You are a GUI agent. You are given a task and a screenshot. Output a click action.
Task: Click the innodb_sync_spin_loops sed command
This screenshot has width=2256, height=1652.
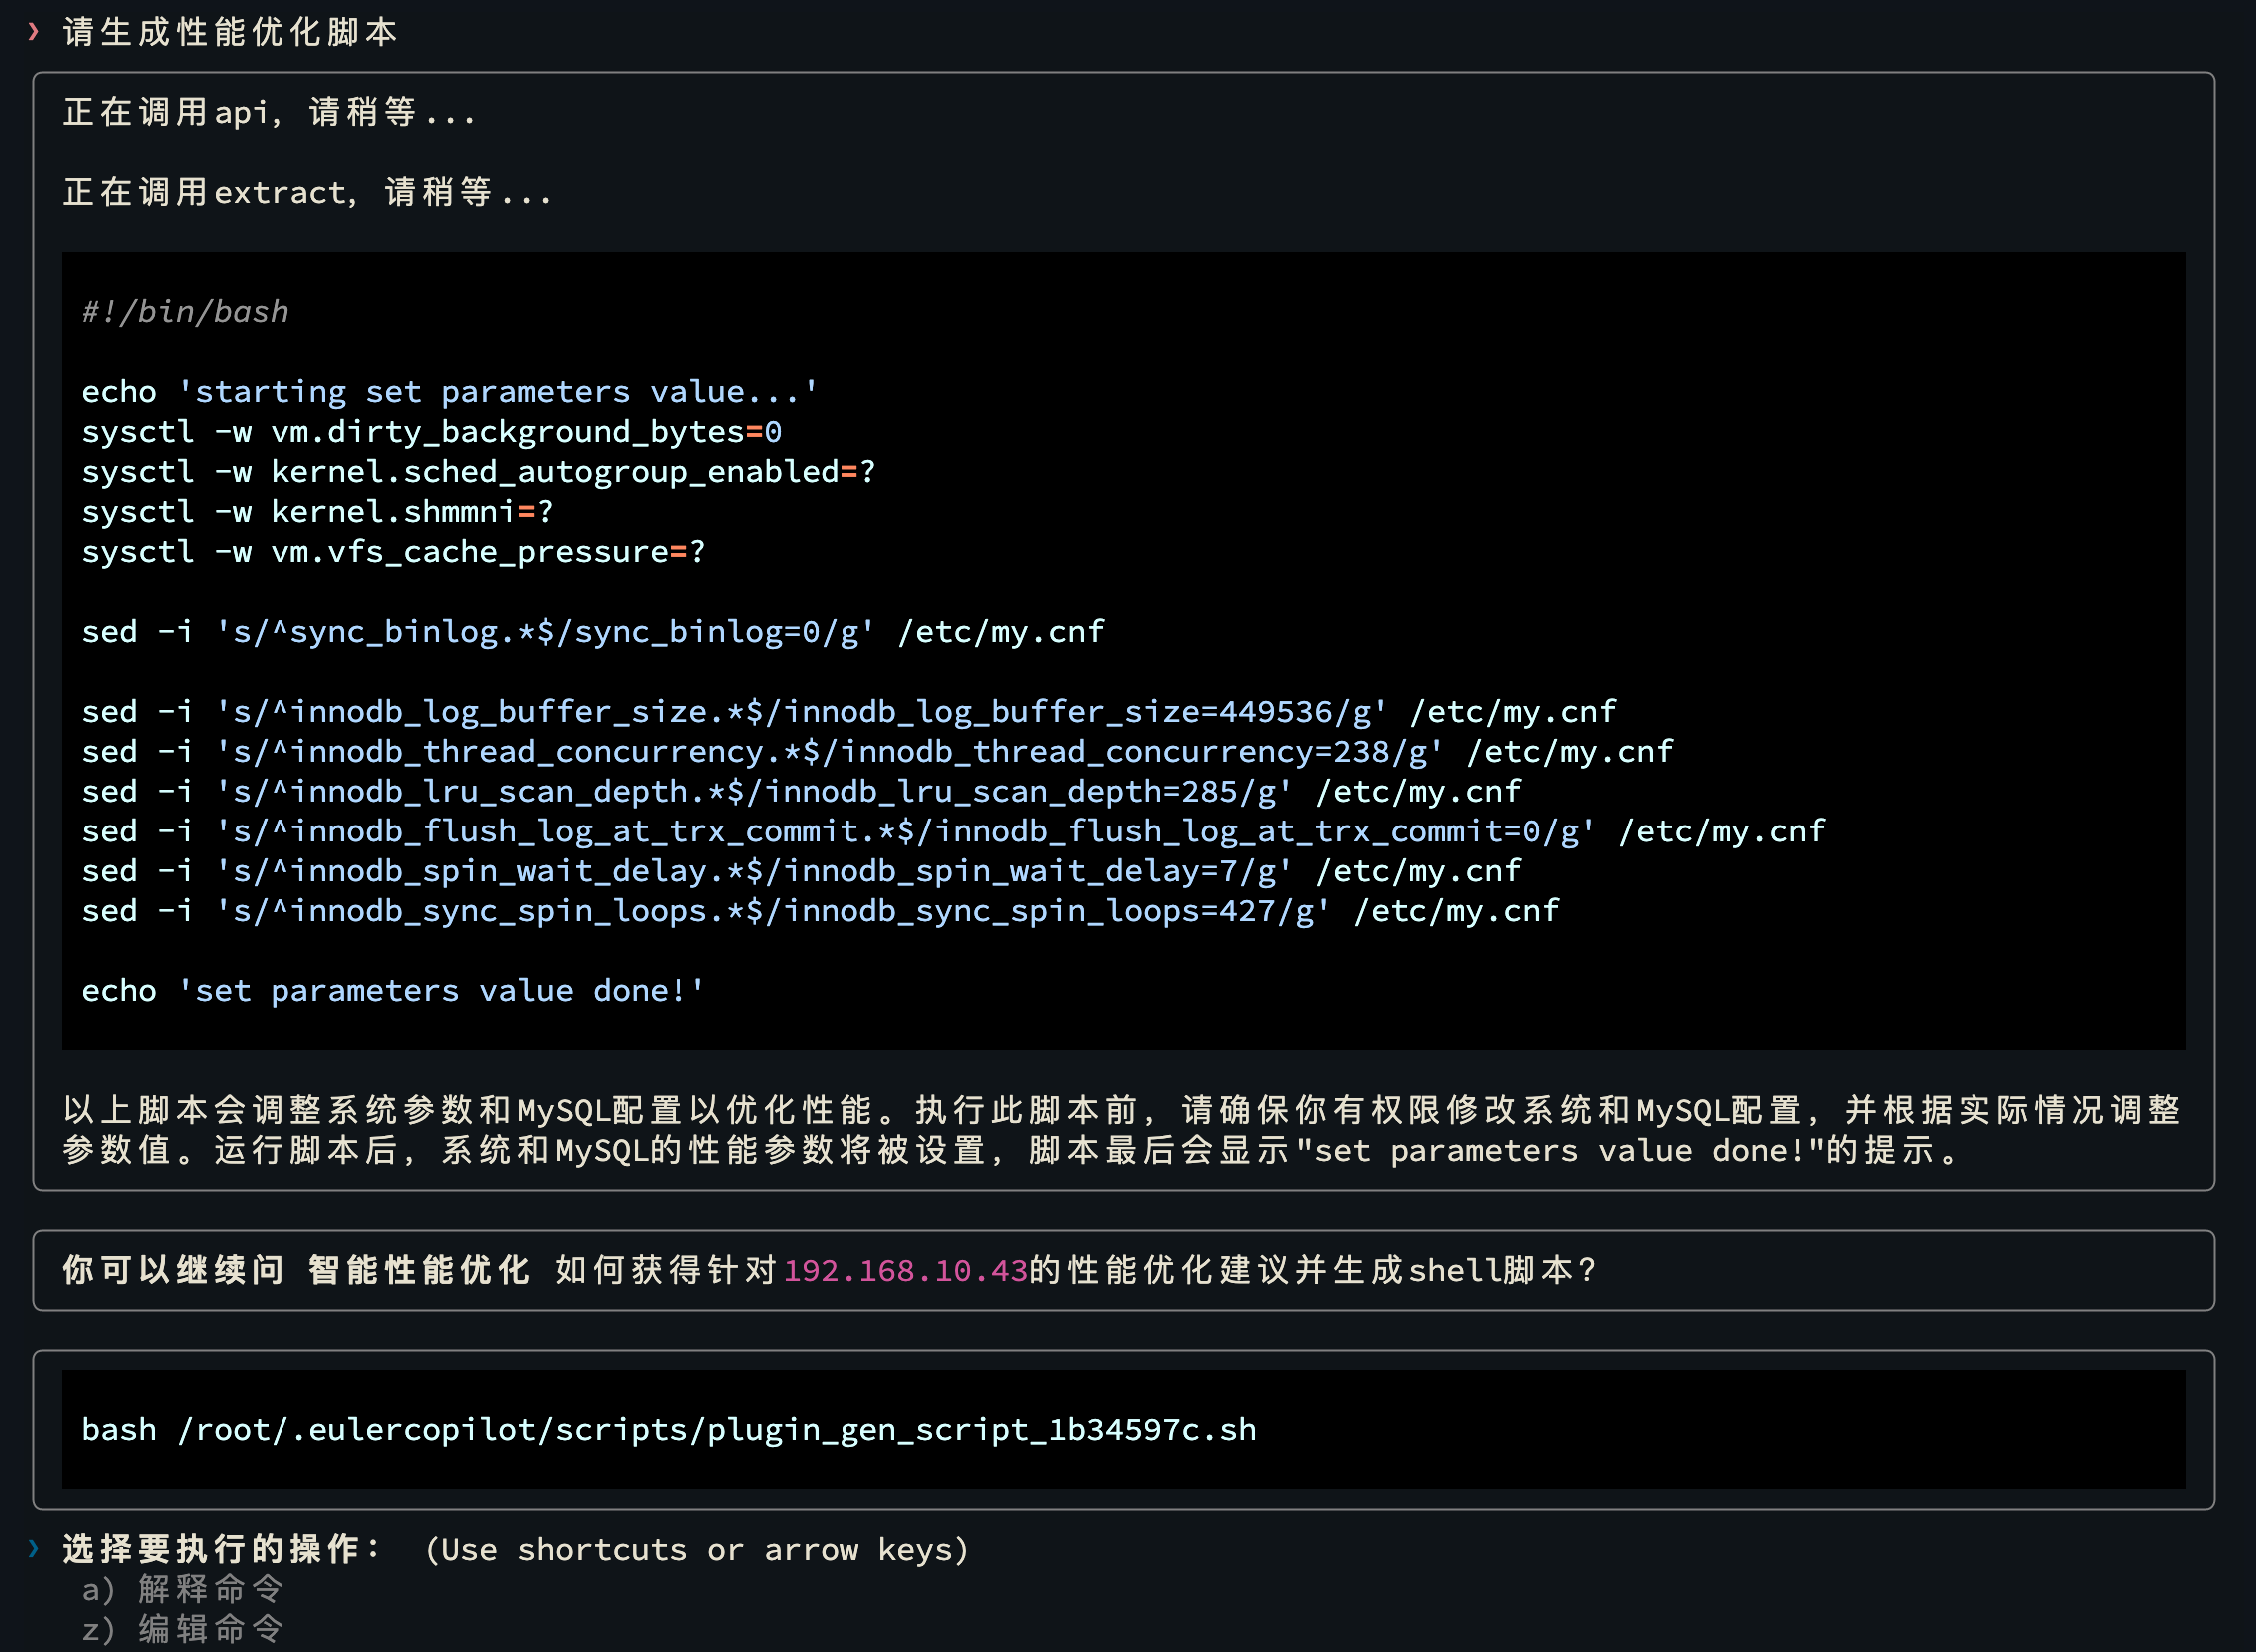820,911
